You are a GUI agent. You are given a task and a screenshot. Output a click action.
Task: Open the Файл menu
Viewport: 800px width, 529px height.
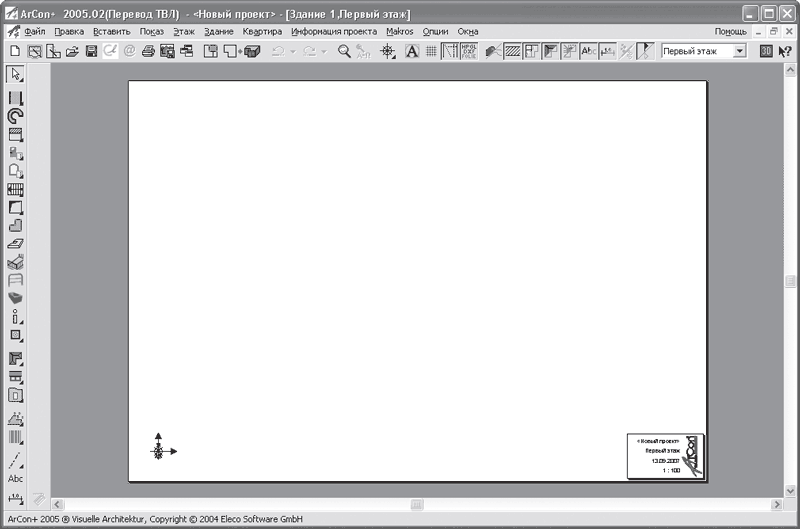coord(35,31)
